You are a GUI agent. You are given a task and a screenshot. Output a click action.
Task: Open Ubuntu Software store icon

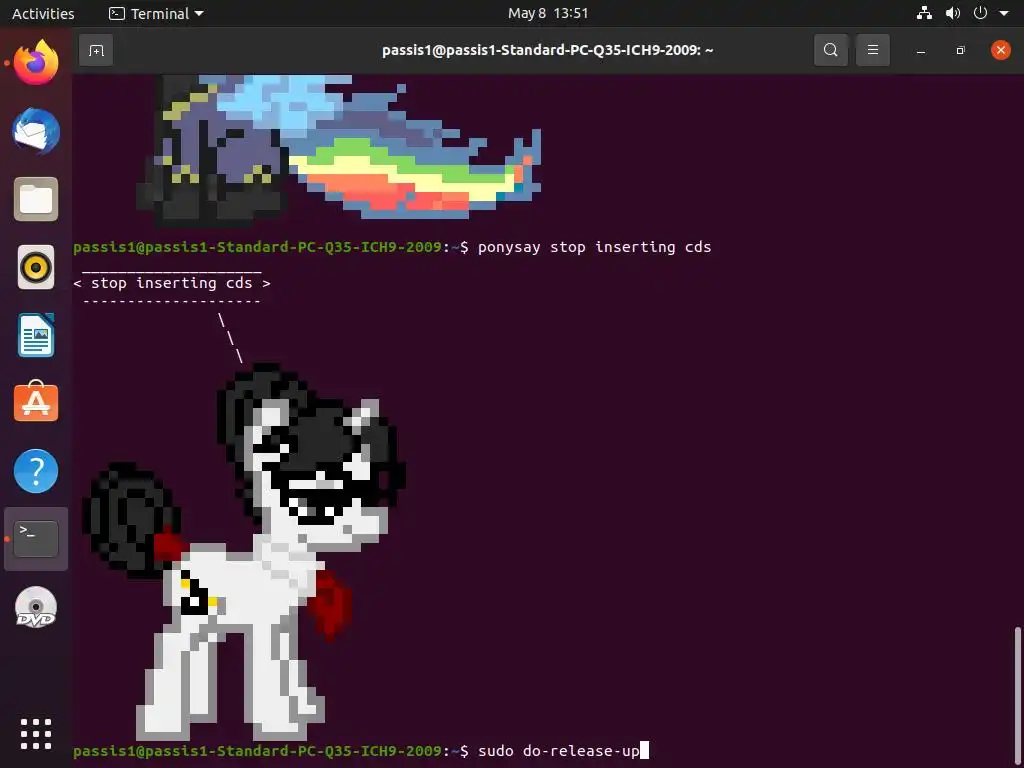pyautogui.click(x=36, y=402)
